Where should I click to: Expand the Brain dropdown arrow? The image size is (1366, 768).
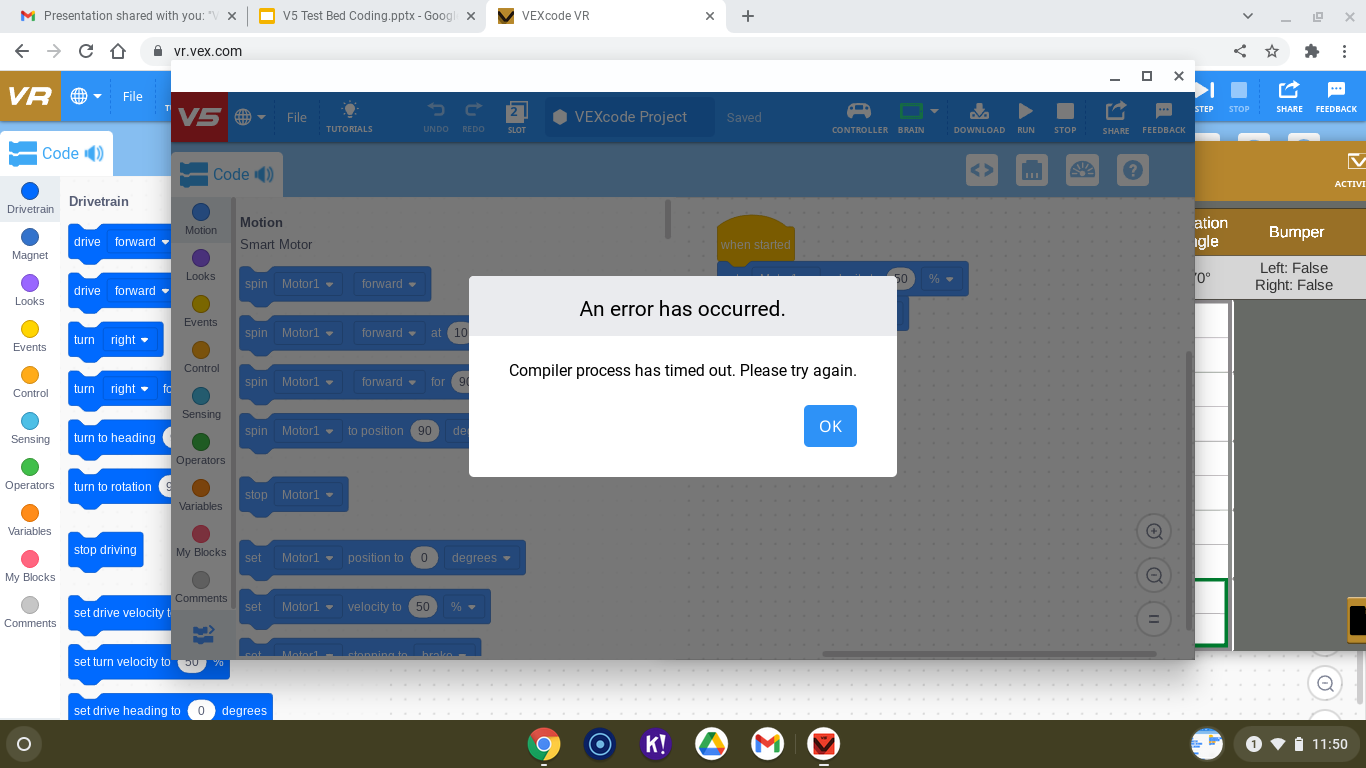click(x=934, y=111)
